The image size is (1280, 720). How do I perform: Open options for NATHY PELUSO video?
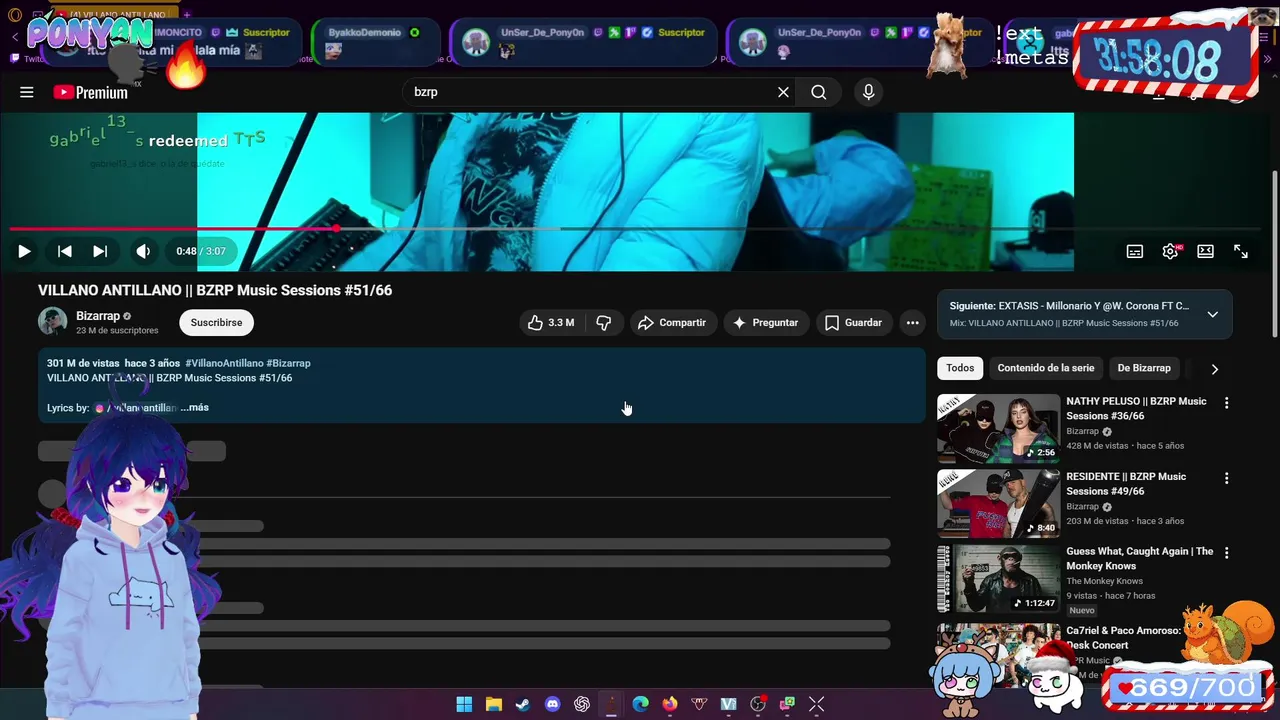tap(1226, 403)
